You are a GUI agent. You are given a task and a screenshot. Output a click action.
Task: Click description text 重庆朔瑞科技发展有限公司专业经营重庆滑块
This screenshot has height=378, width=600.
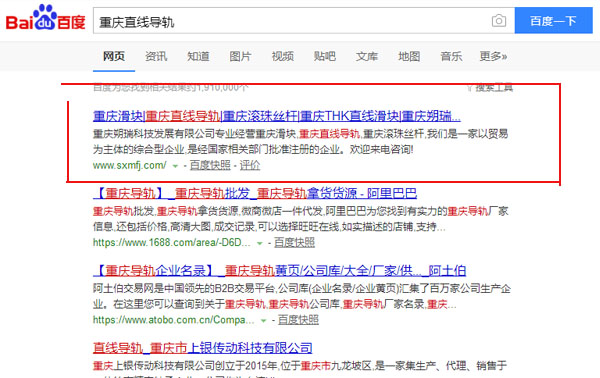(x=194, y=134)
